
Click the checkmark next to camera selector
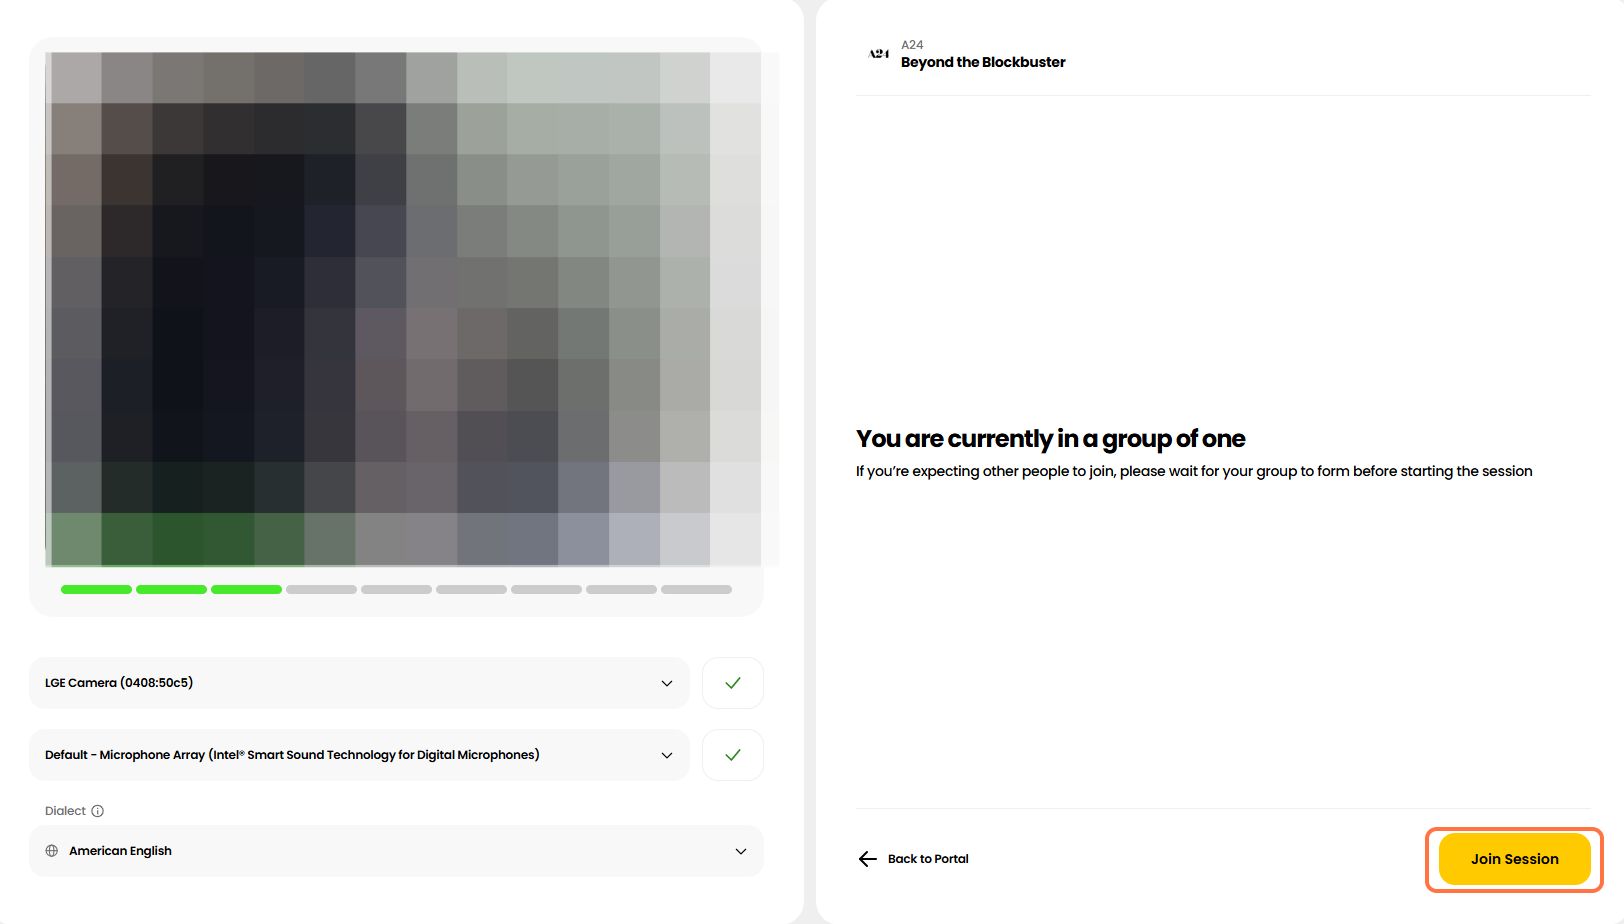pos(733,683)
